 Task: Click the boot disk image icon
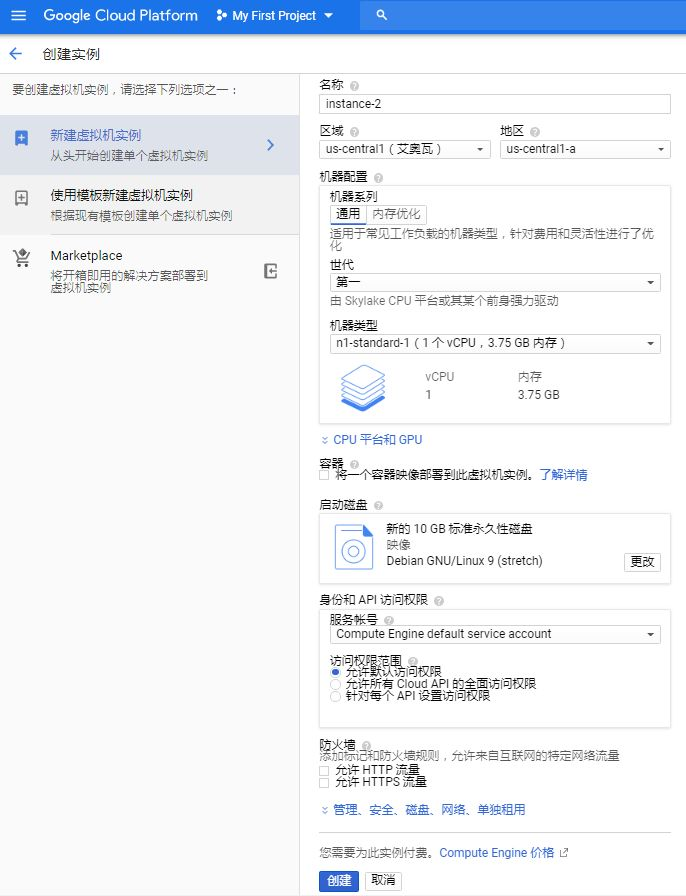point(354,547)
